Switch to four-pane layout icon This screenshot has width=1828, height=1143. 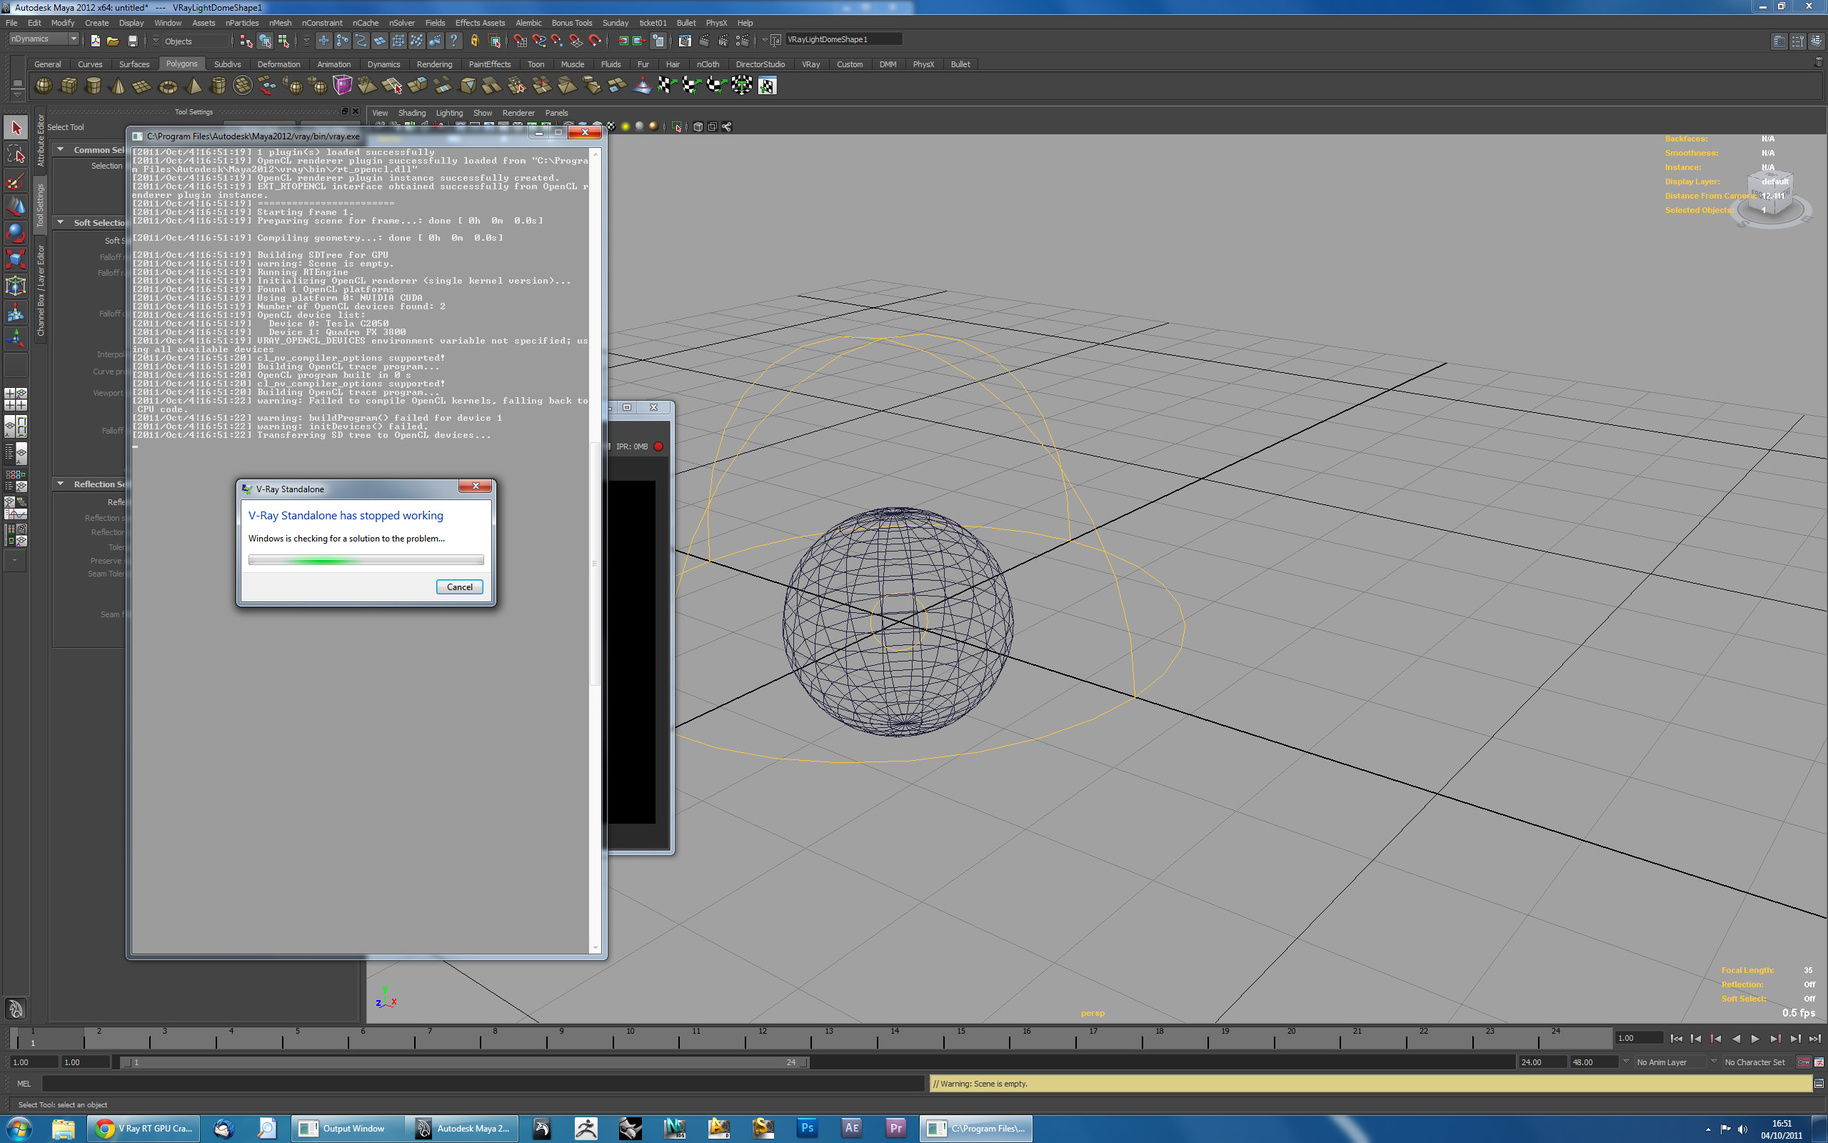(16, 399)
